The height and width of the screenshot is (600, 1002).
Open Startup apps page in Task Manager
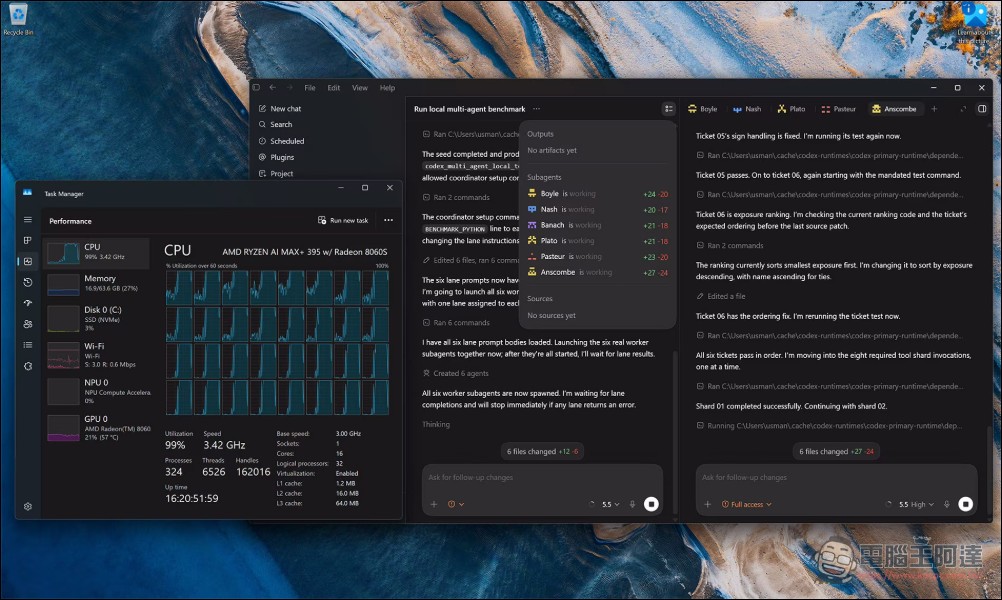click(x=27, y=303)
